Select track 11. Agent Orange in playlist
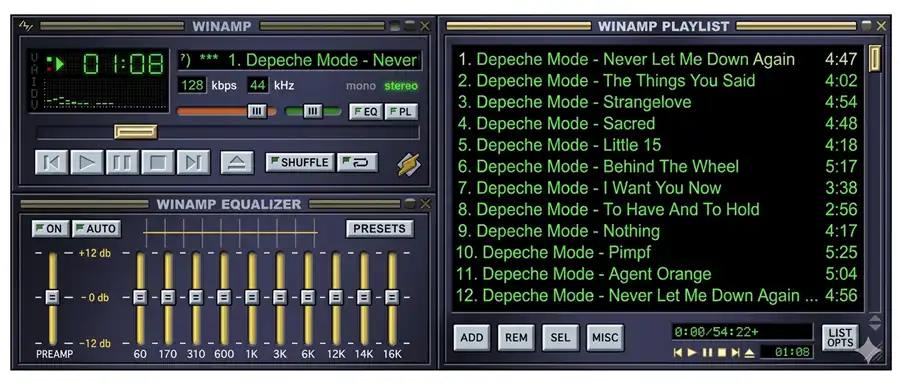This screenshot has width=900, height=382. click(657, 274)
